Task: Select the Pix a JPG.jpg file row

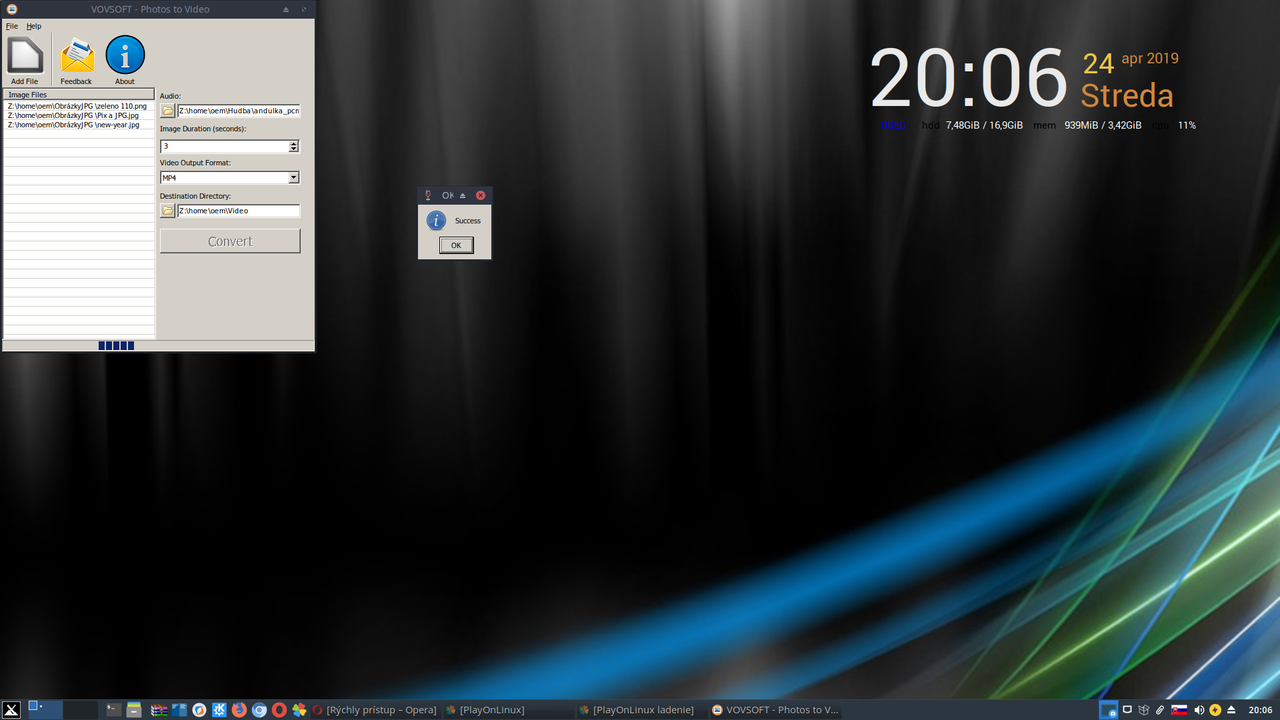Action: [x=79, y=115]
